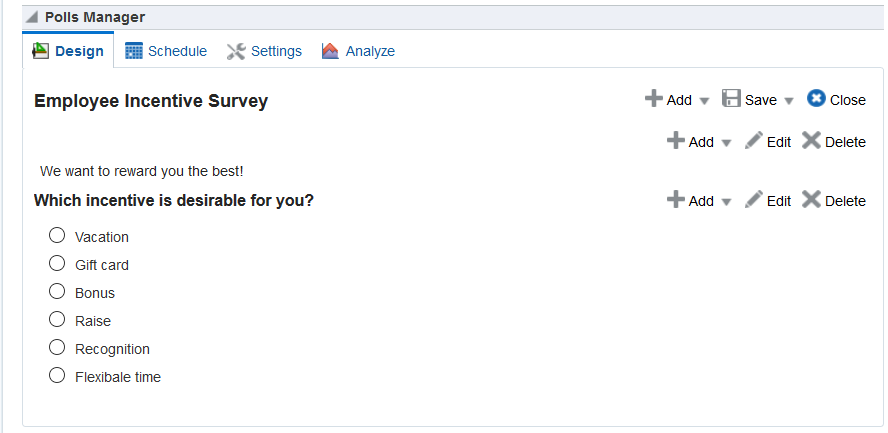Click the Design tab icon
Image resolution: width=888 pixels, height=433 pixels.
[41, 51]
